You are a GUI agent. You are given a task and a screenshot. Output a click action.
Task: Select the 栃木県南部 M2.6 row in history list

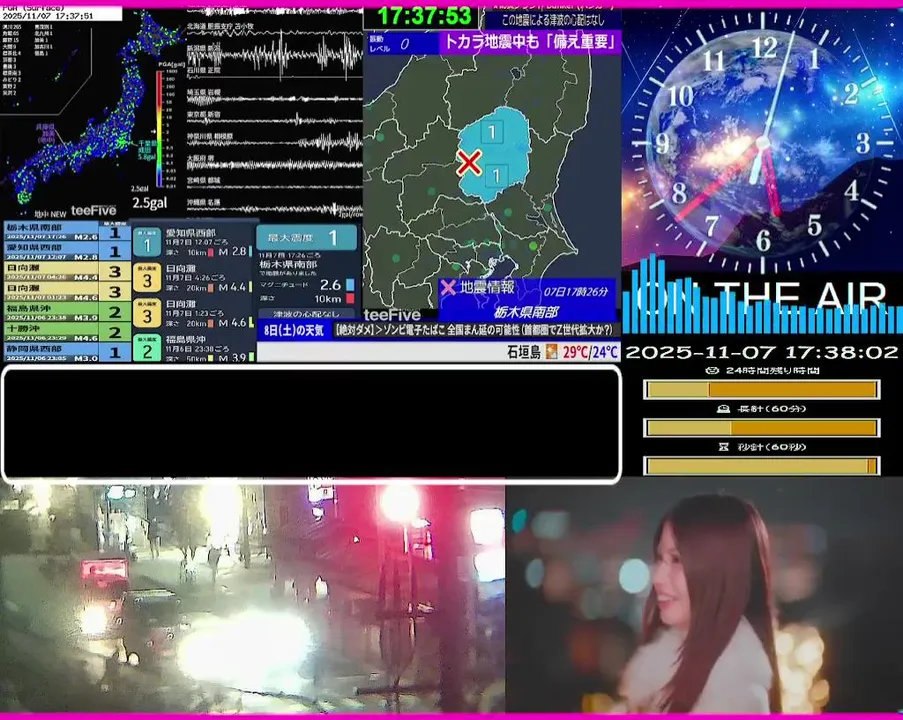tap(67, 232)
